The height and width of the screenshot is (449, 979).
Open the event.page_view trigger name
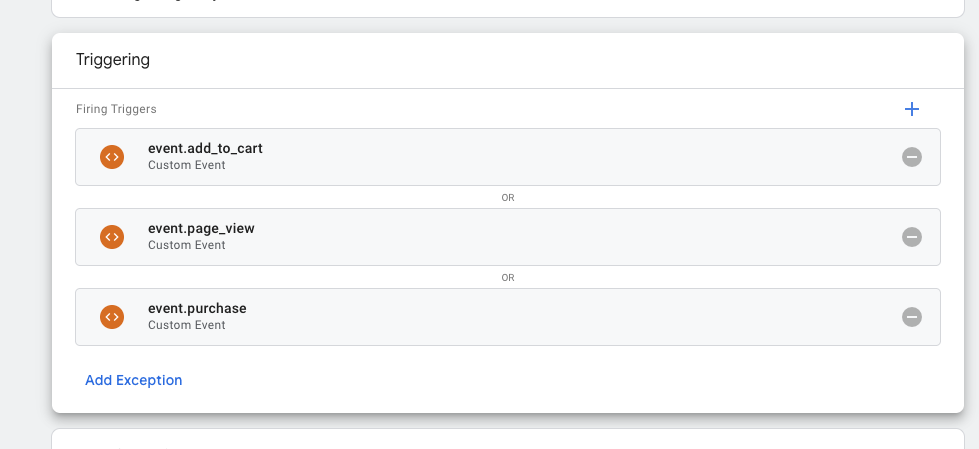[x=201, y=229]
